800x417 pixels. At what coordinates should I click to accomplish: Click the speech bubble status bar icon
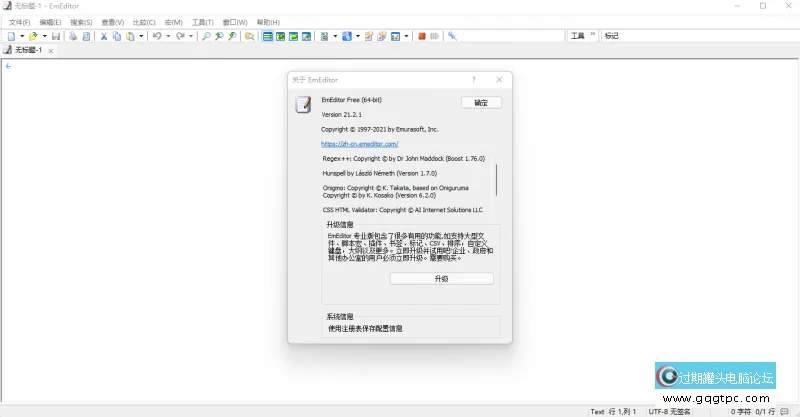[x=784, y=411]
